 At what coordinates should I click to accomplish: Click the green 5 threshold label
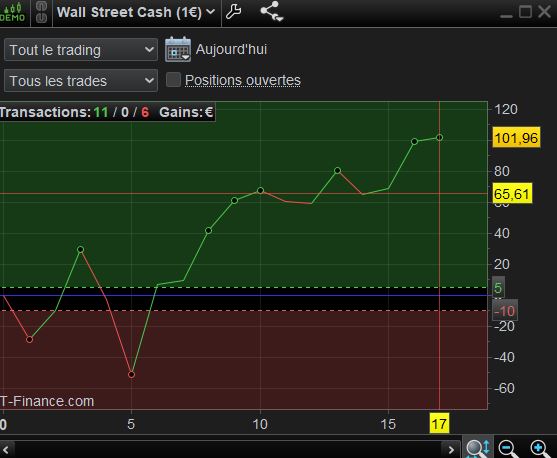(x=498, y=288)
